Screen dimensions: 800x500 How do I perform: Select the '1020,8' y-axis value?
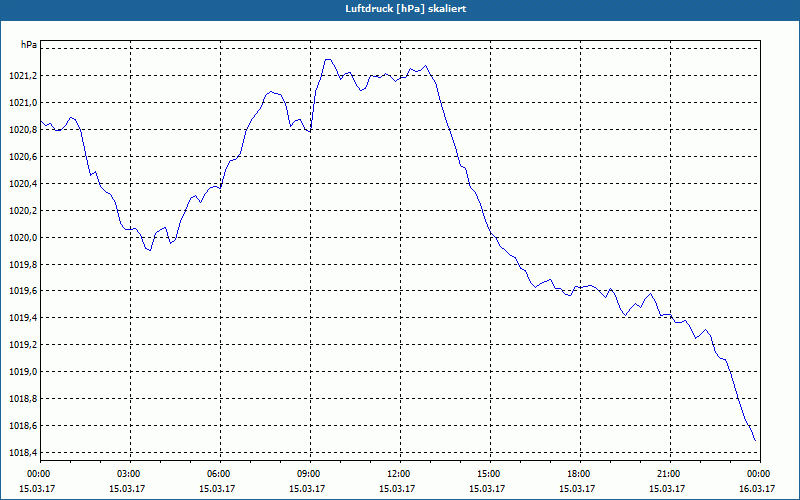(23, 130)
